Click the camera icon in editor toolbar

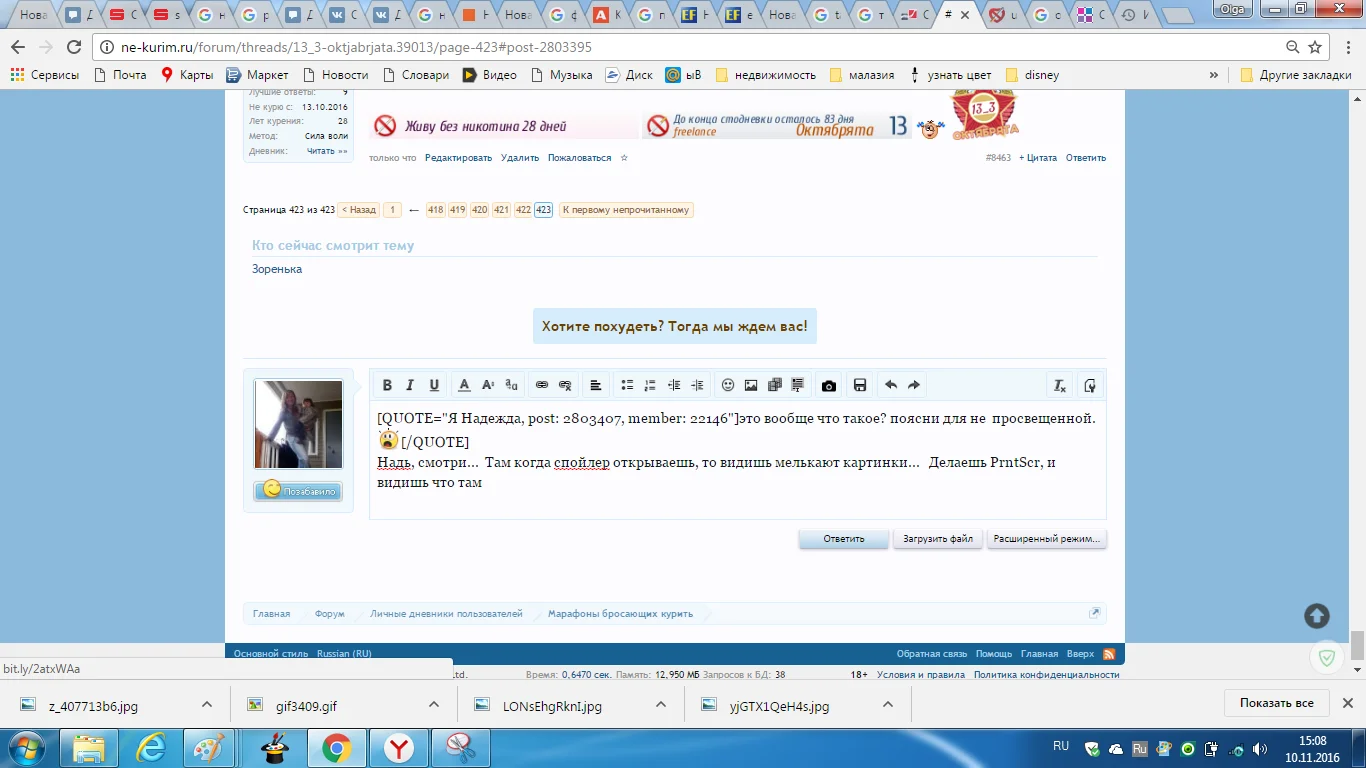coord(828,385)
